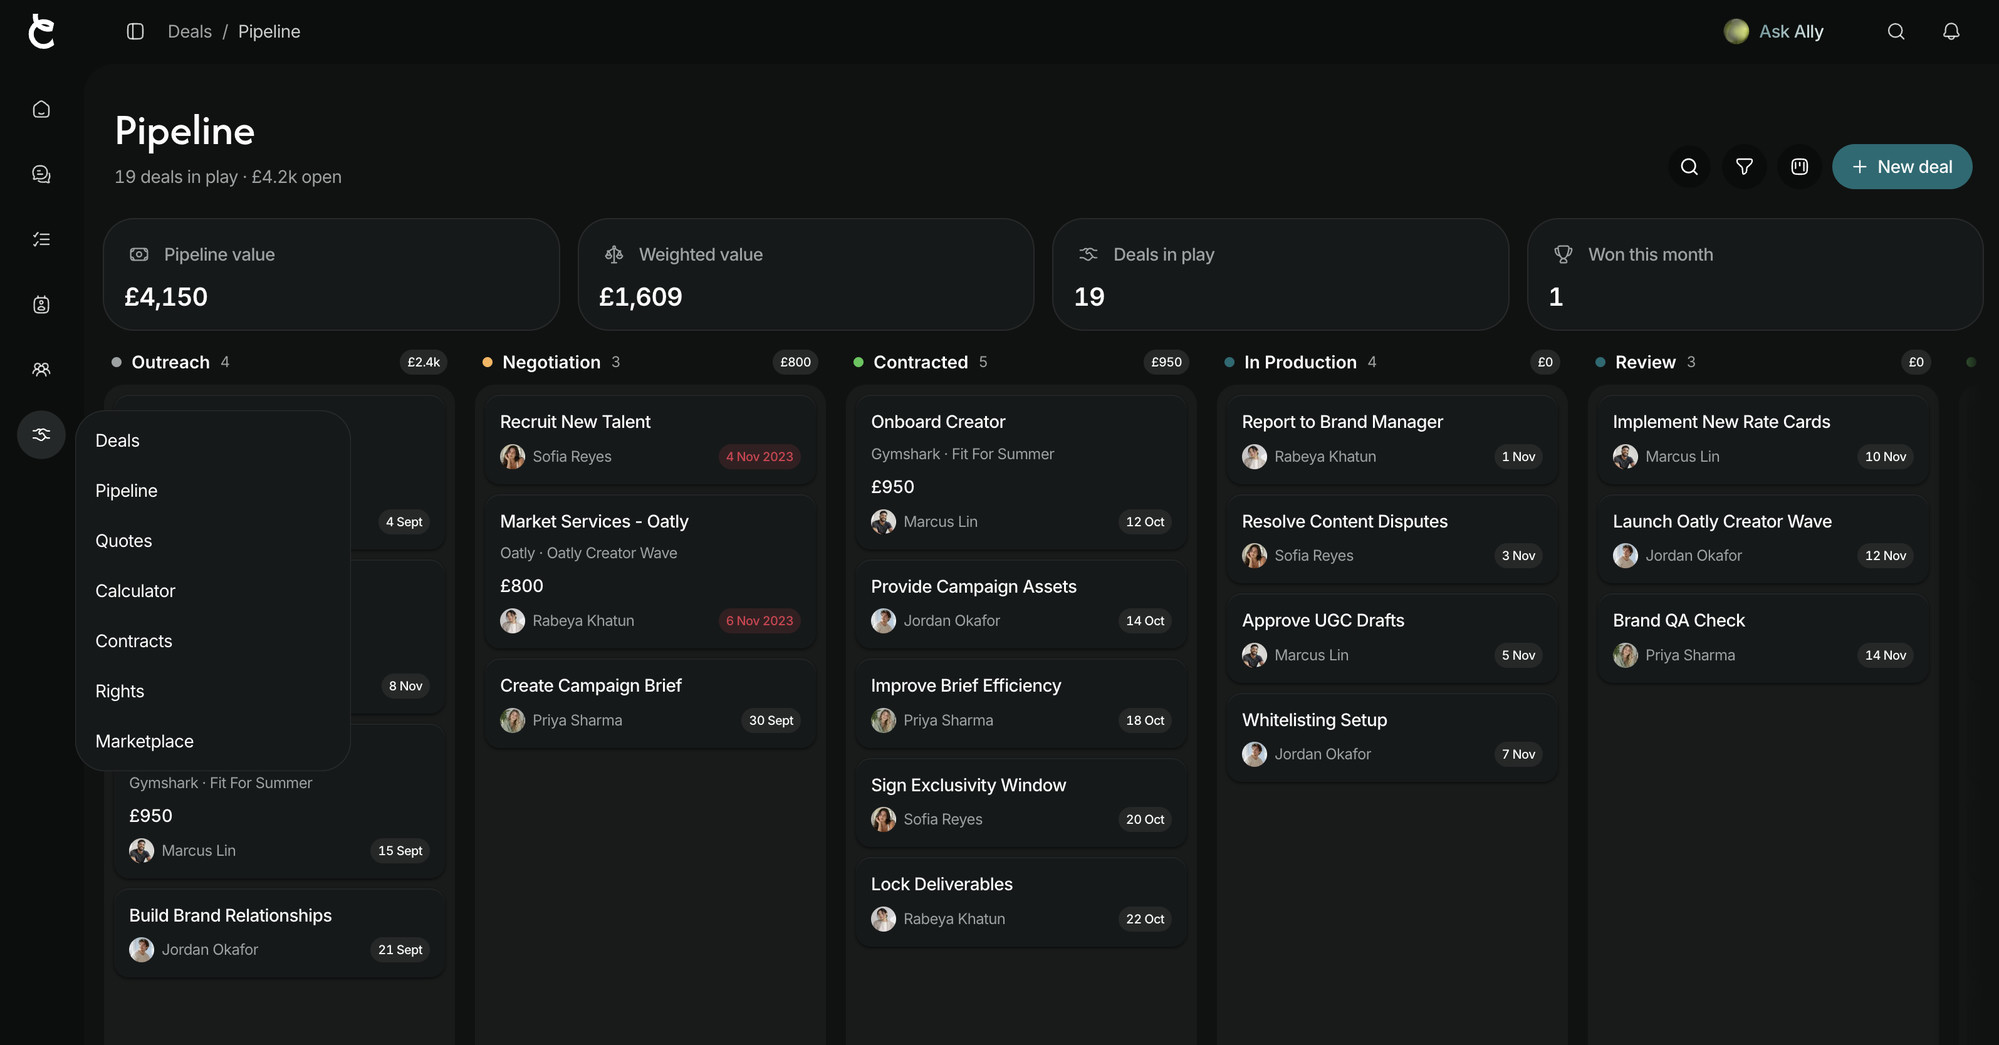Click the Deals in play stat card

click(1280, 275)
